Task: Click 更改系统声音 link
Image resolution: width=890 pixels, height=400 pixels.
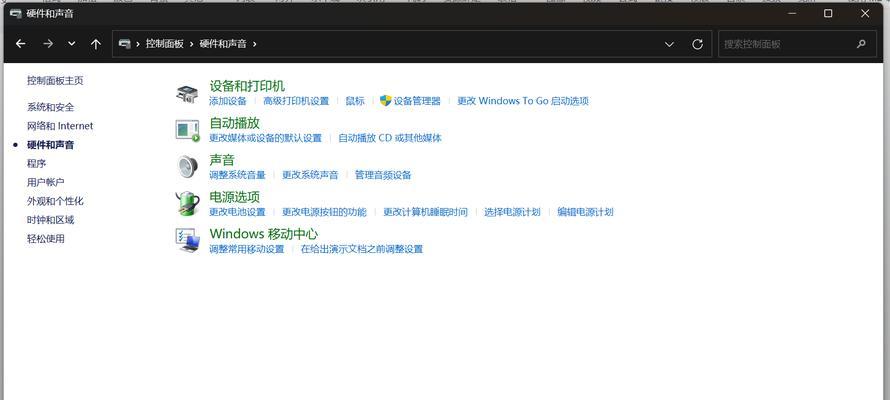Action: pyautogui.click(x=310, y=175)
